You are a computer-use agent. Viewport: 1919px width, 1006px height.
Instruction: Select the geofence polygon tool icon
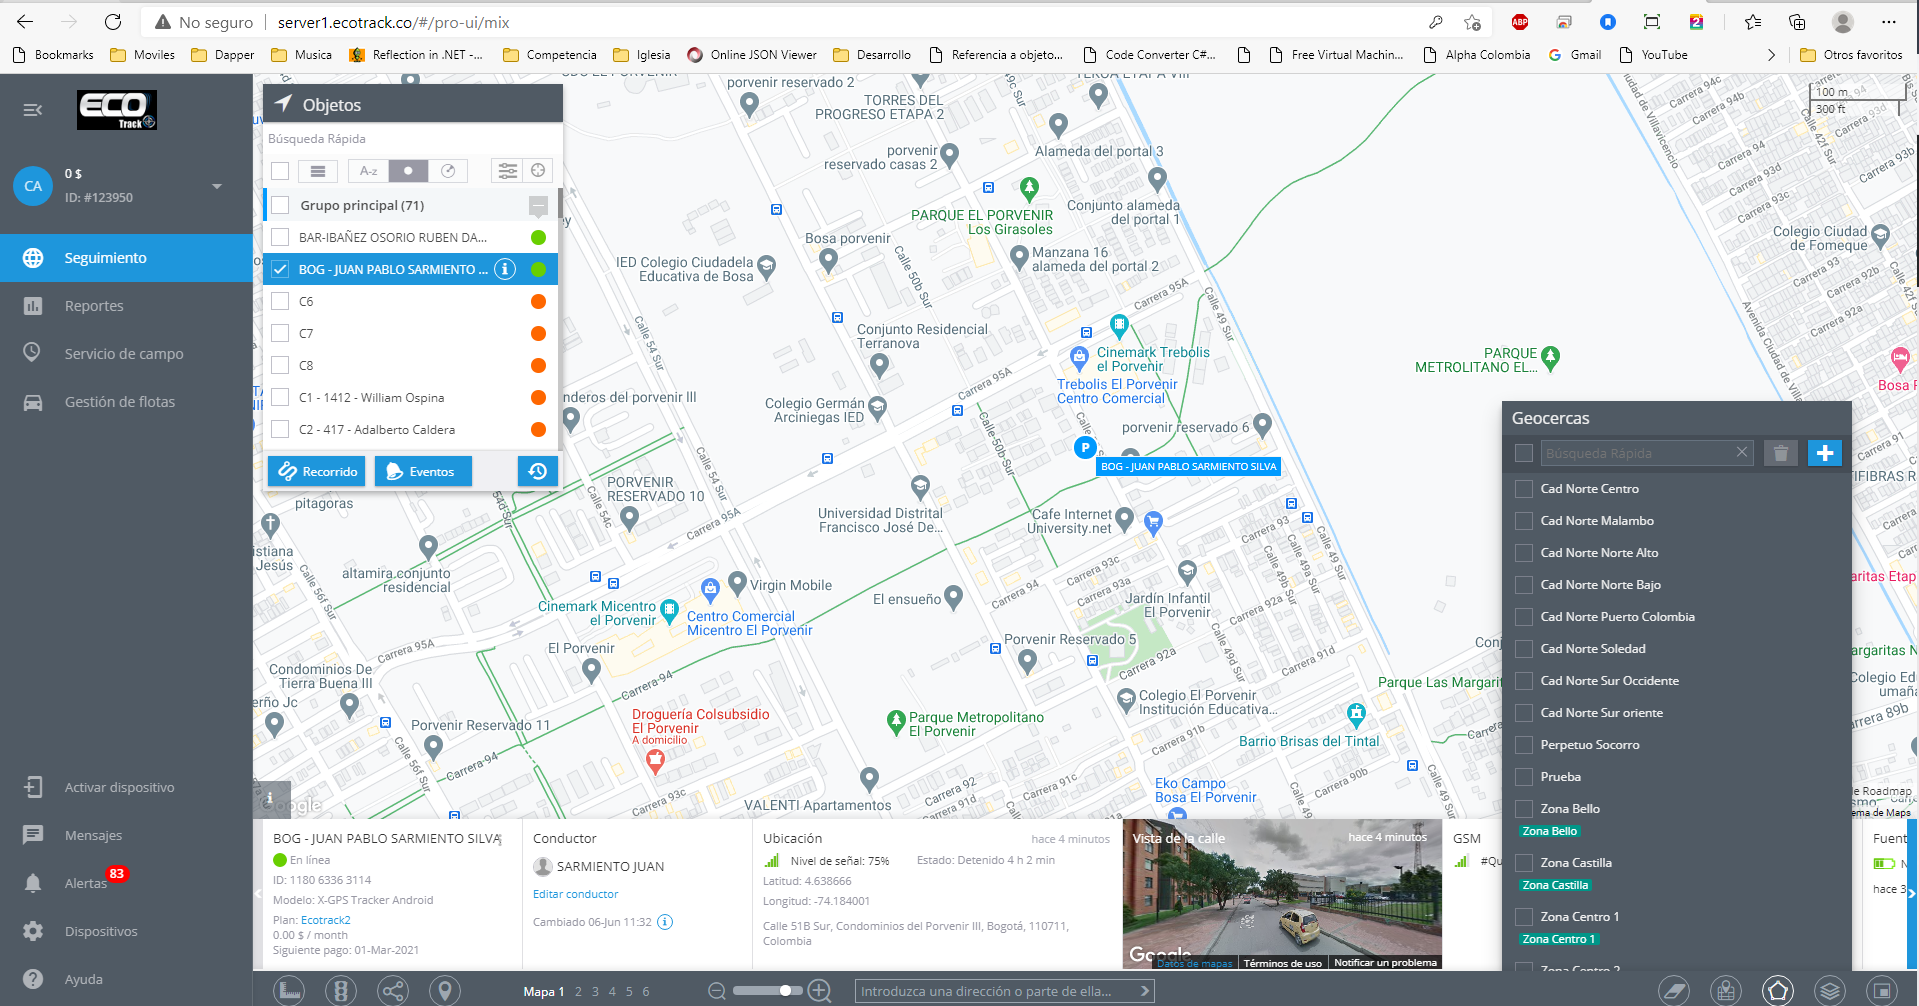pos(1777,990)
